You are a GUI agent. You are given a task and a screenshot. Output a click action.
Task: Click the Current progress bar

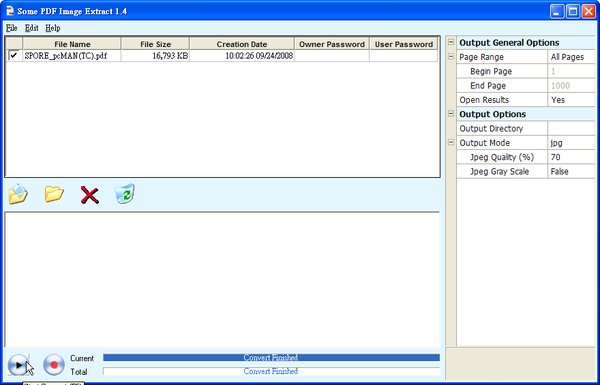click(271, 358)
